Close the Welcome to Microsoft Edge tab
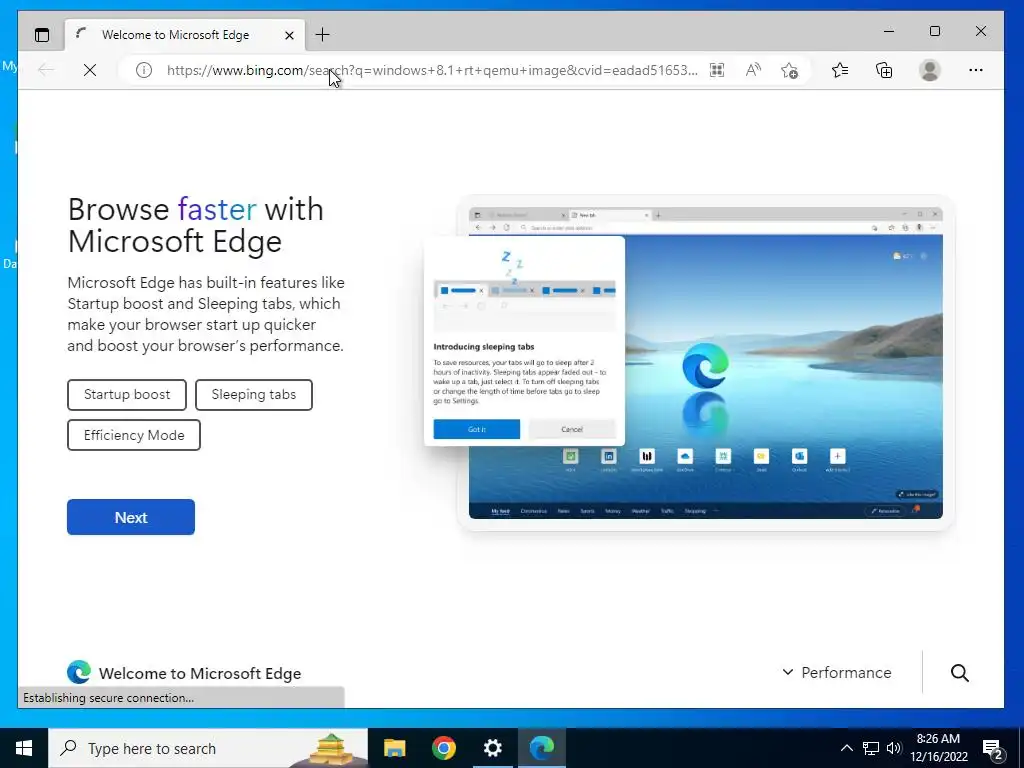 click(289, 35)
